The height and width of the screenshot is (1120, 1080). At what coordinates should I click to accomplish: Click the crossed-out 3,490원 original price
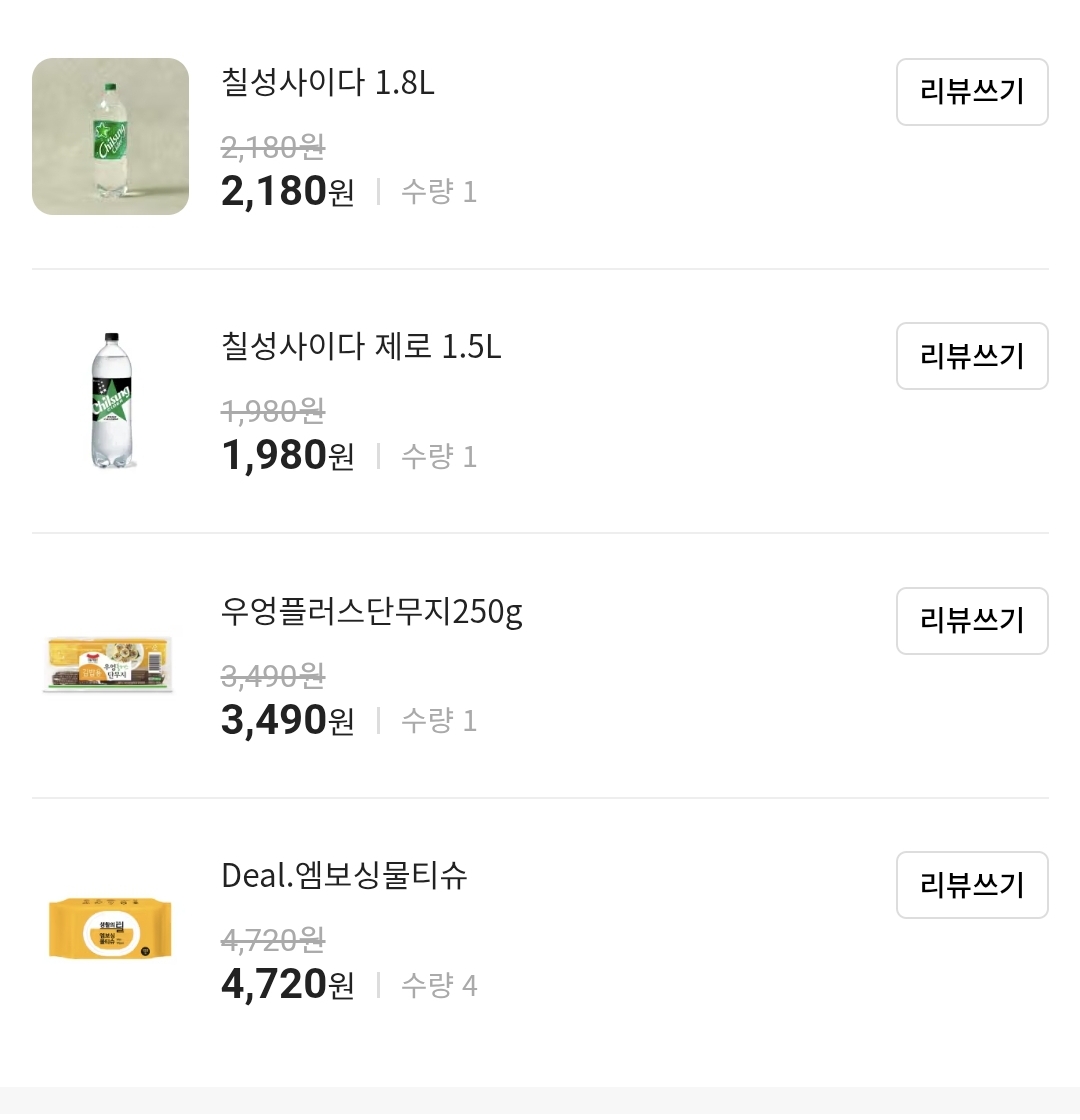[273, 676]
